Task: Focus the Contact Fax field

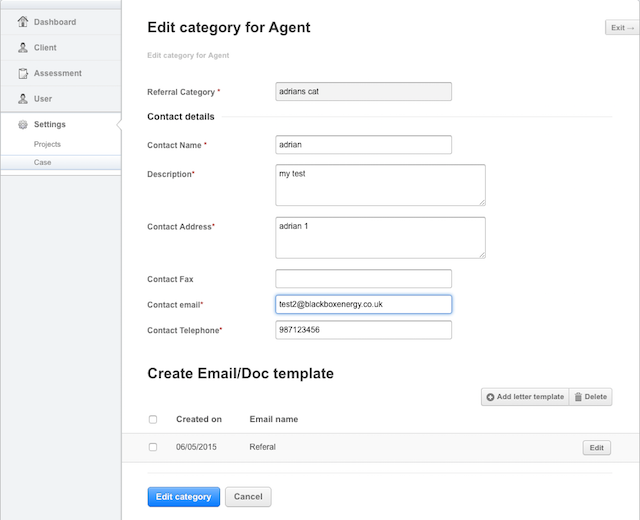Action: (364, 279)
